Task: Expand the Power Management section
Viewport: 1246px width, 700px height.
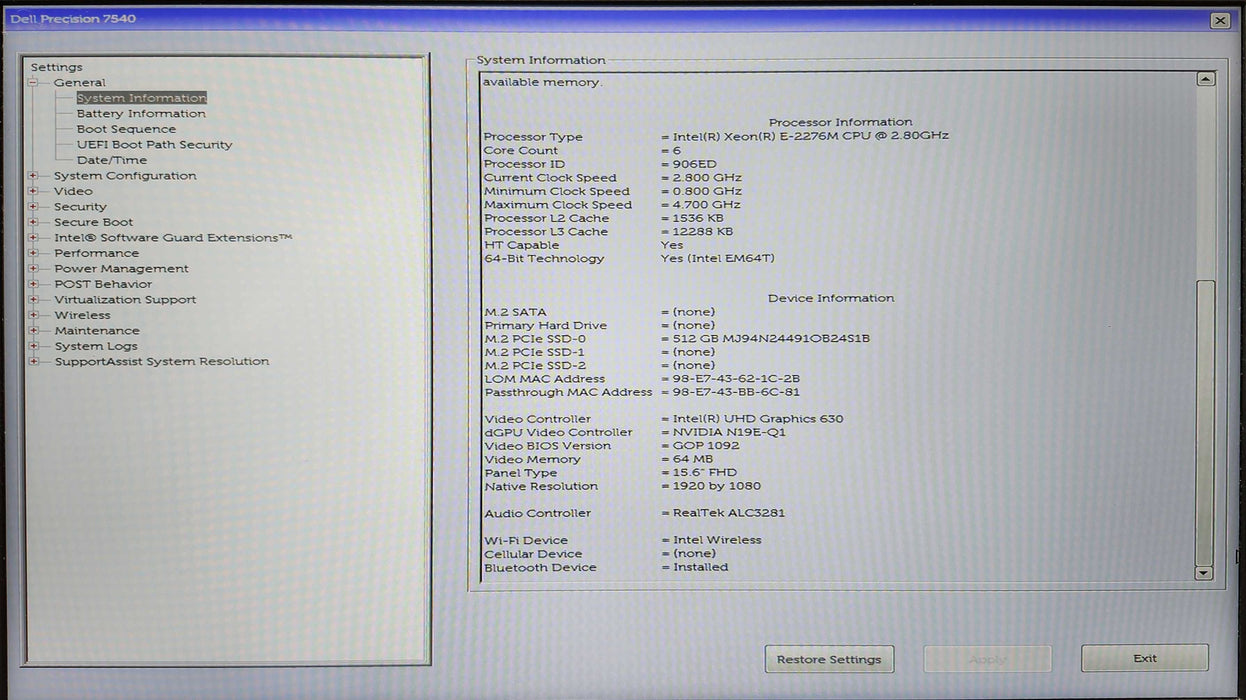Action: point(32,268)
